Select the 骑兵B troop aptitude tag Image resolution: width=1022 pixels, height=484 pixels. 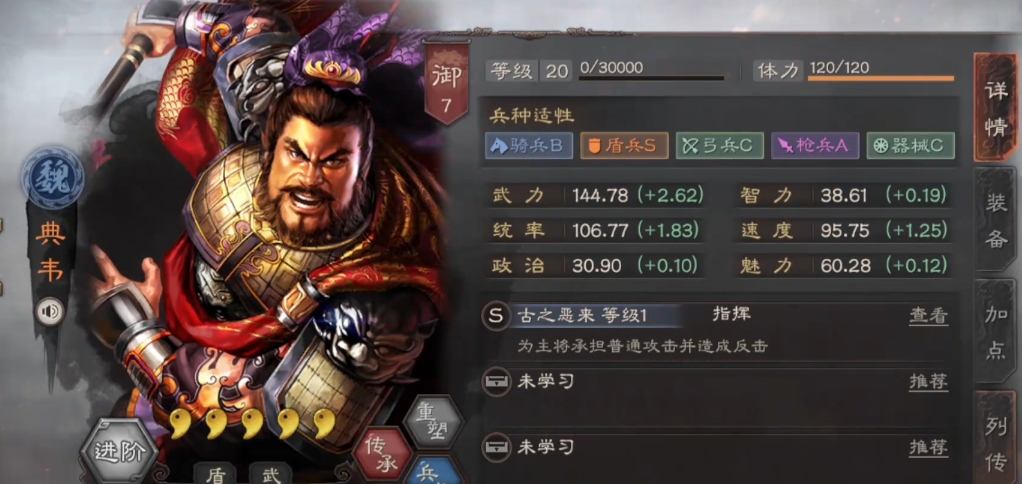(x=529, y=146)
